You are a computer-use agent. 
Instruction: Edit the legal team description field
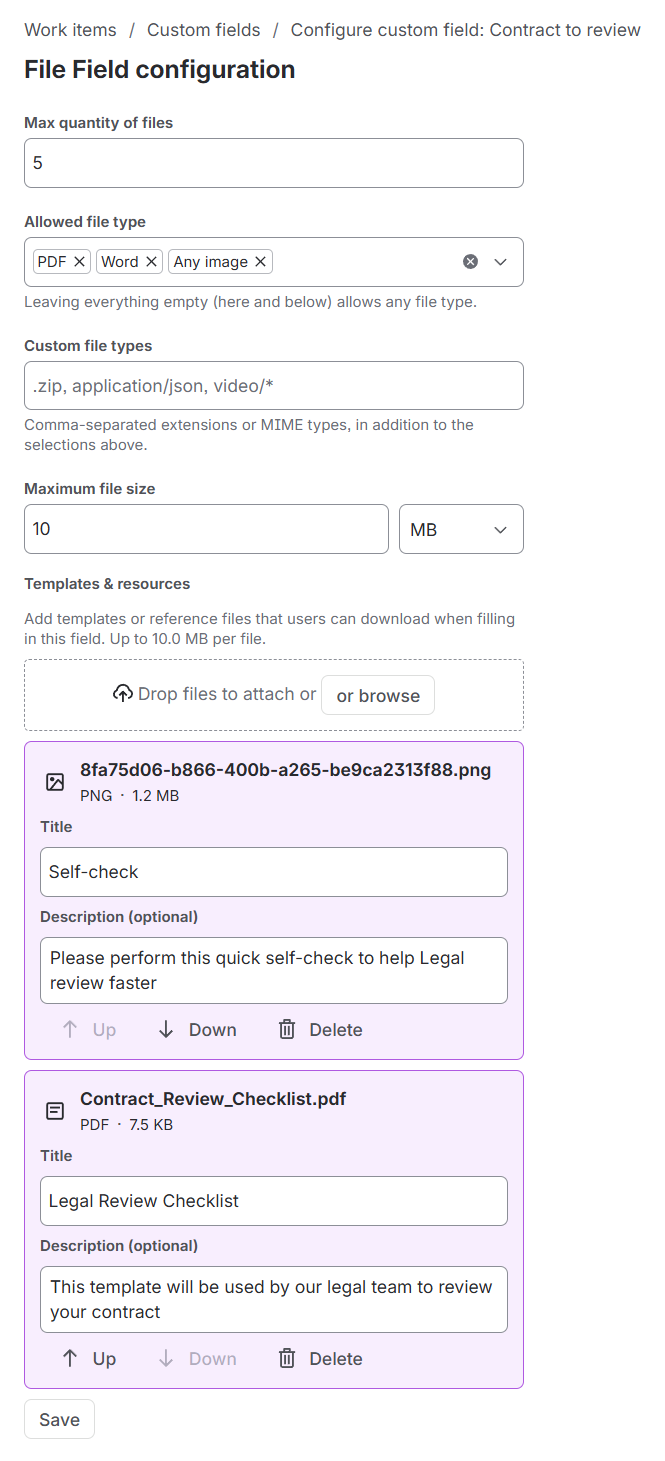click(x=274, y=1299)
